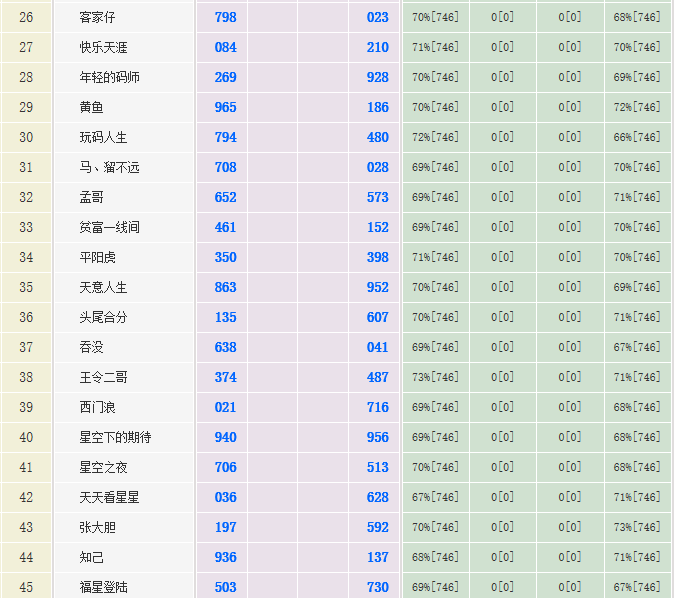This screenshot has height=598, width=675.
Task: Select the number 965 next to 黄鱼
Action: 226,107
